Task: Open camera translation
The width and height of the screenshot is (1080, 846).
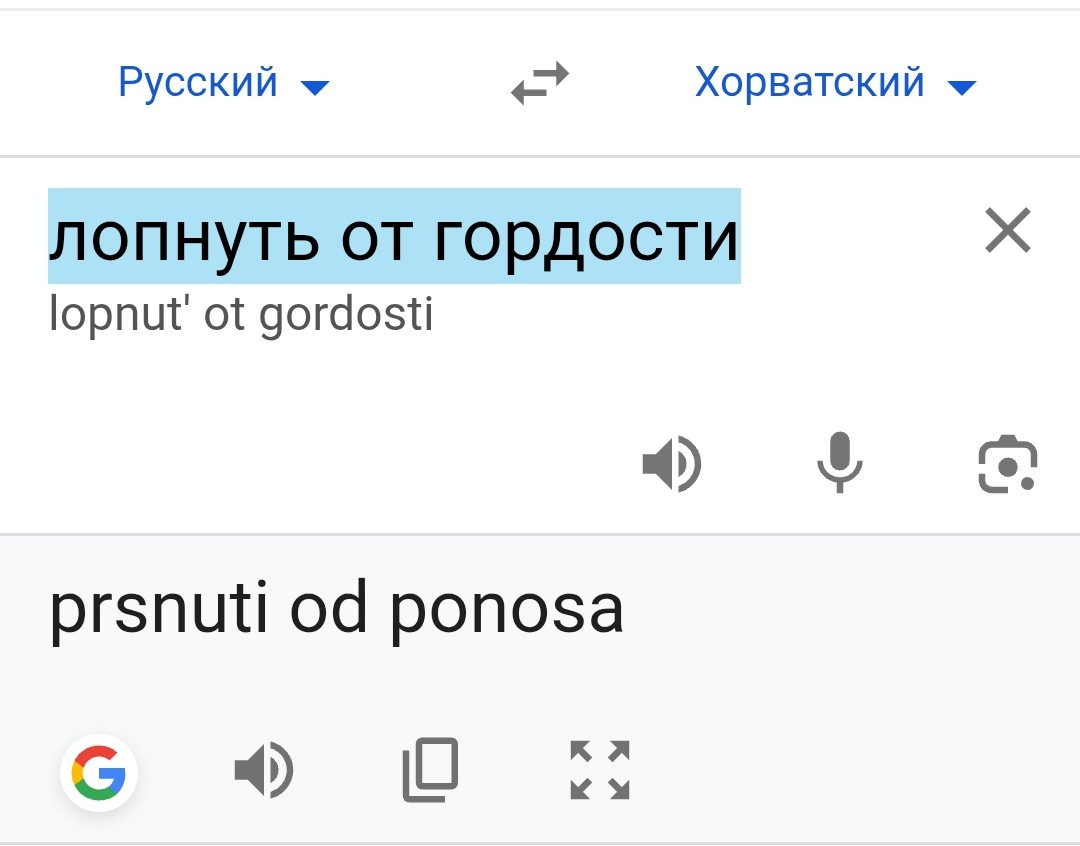Action: point(1007,465)
